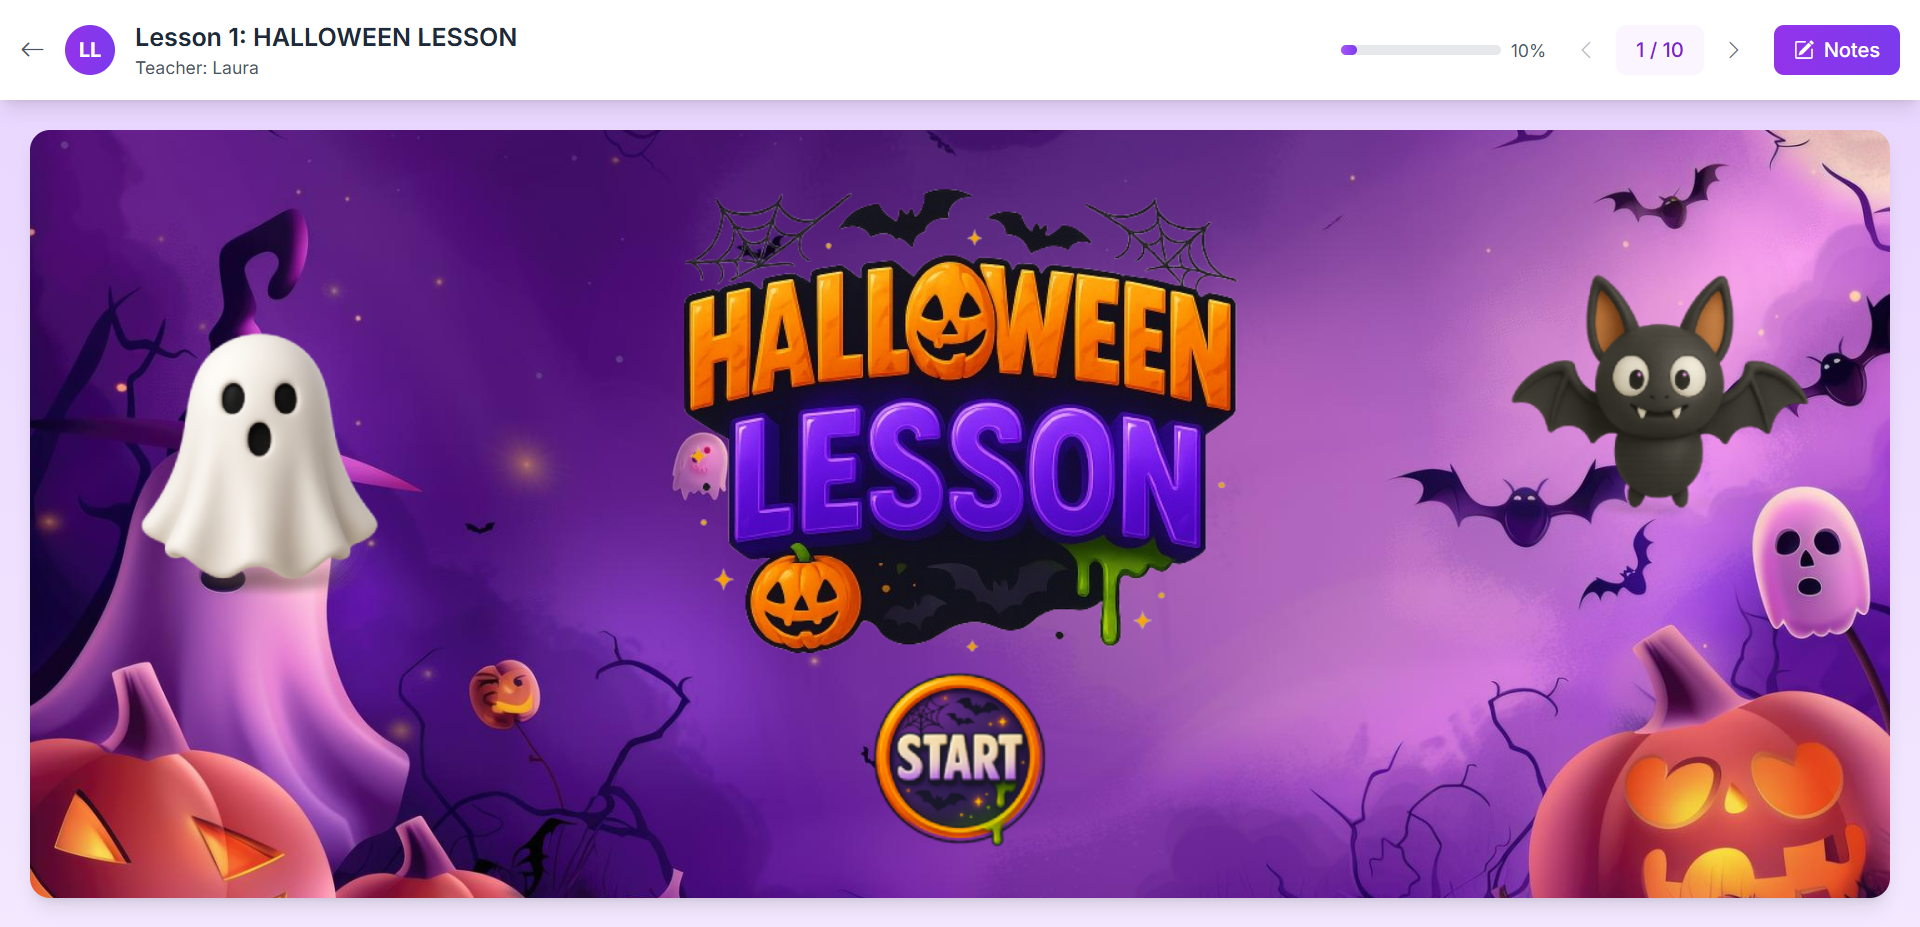Click the jack-o'-lantern below LESSON text
The width and height of the screenshot is (1920, 927).
click(x=803, y=598)
